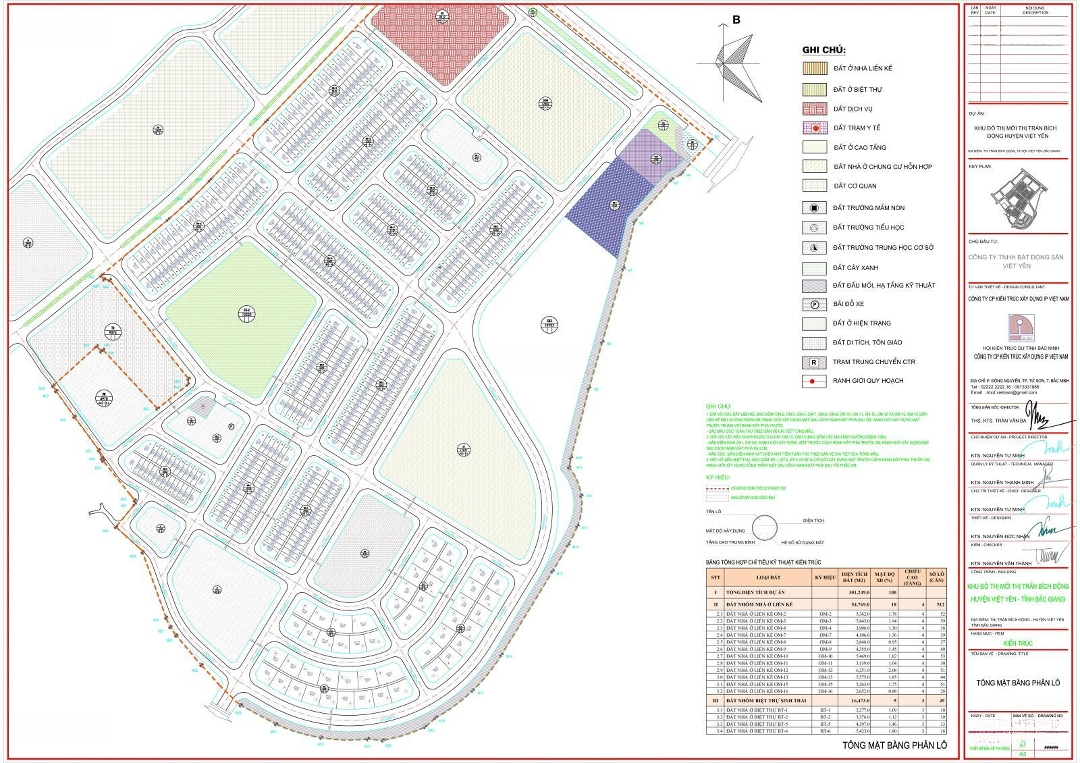Click the secondary school (Trung học cơ sở) legend icon
Screen dimensions: 1080x763
point(815,247)
